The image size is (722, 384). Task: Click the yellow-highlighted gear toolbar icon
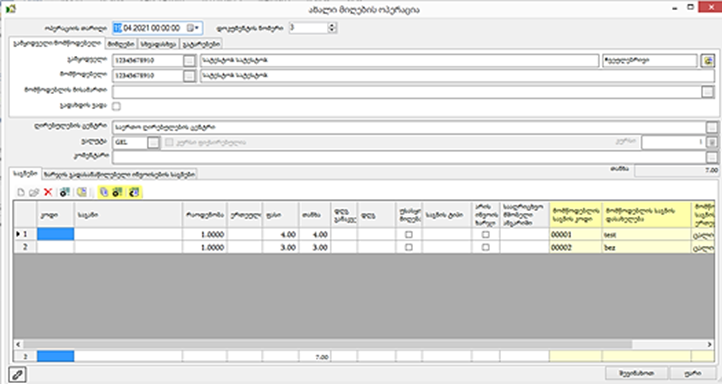118,192
